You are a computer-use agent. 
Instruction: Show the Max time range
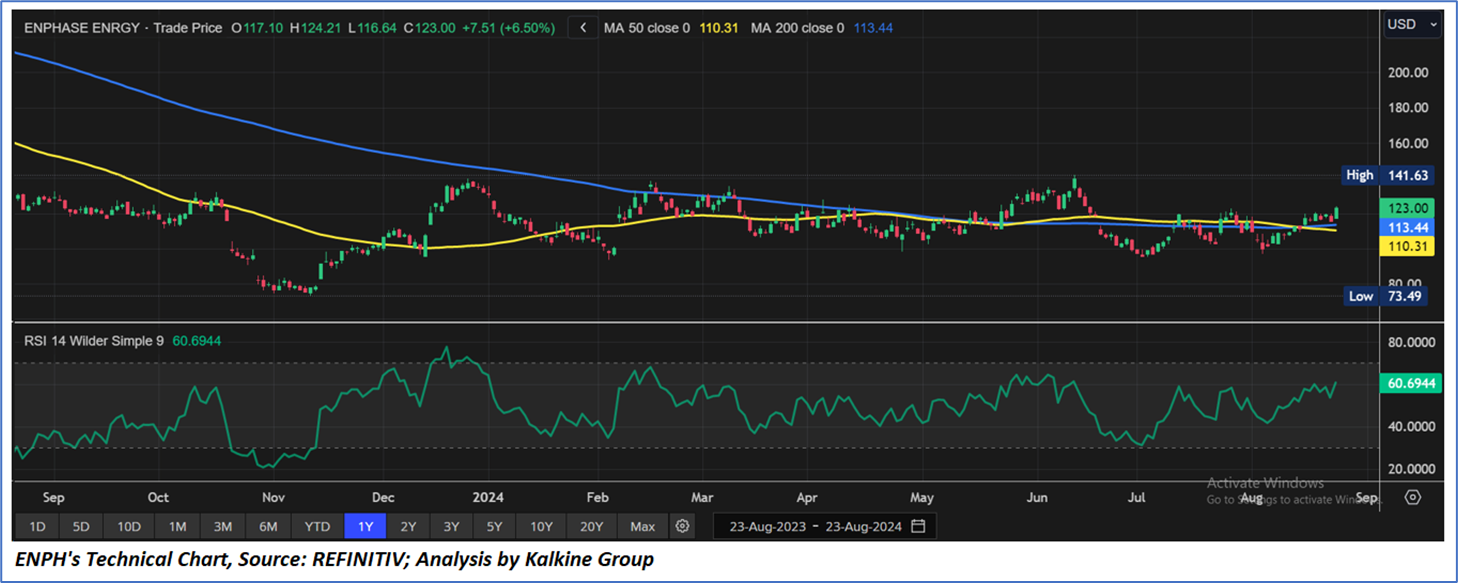point(642,526)
